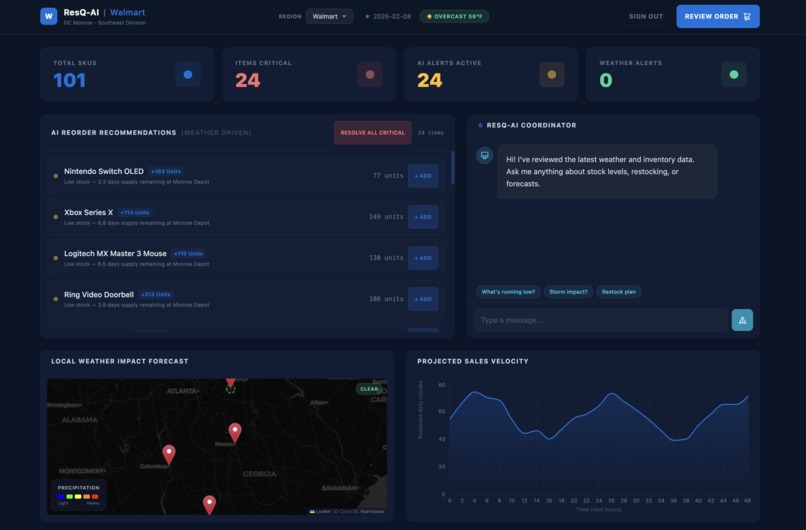Click the cart icon in Review Order
The width and height of the screenshot is (806, 530).
[747, 16]
